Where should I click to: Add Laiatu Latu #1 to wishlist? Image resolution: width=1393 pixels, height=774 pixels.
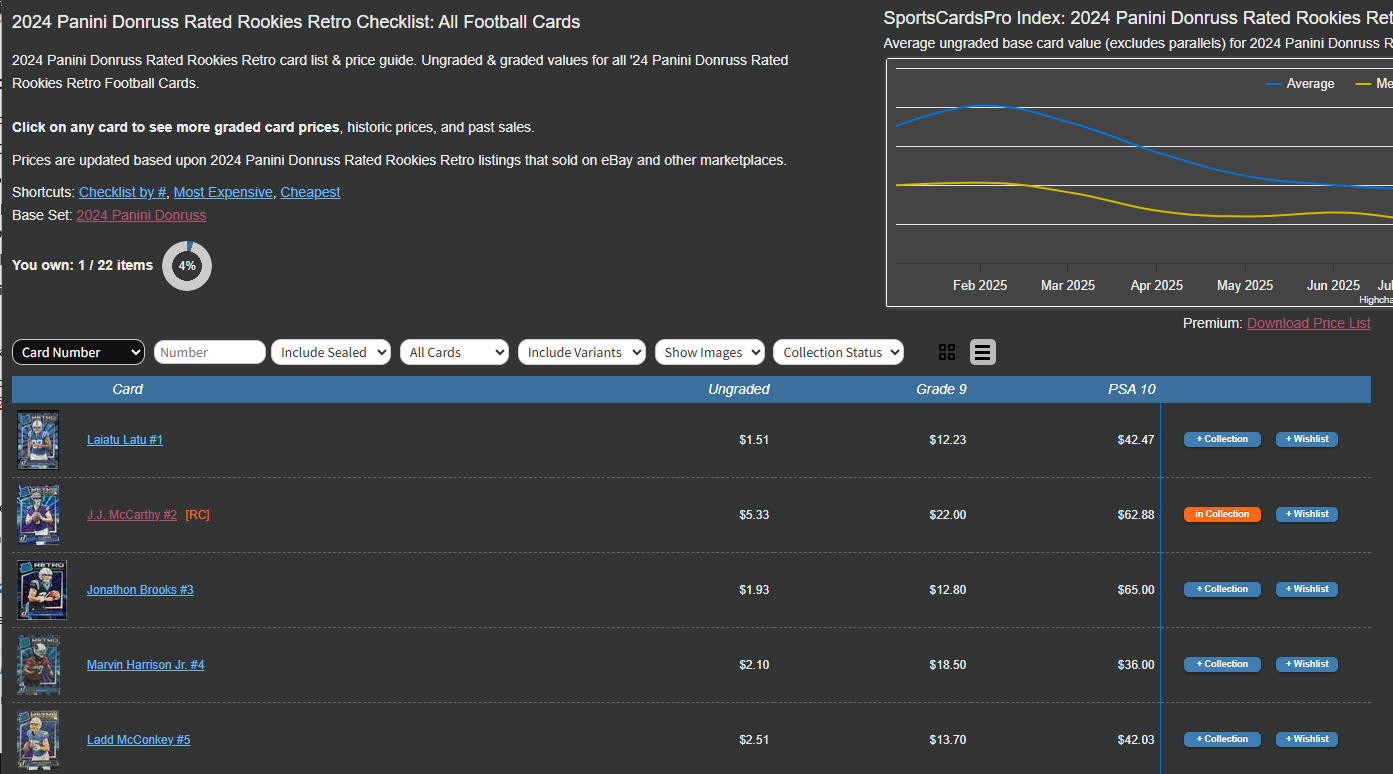1307,439
